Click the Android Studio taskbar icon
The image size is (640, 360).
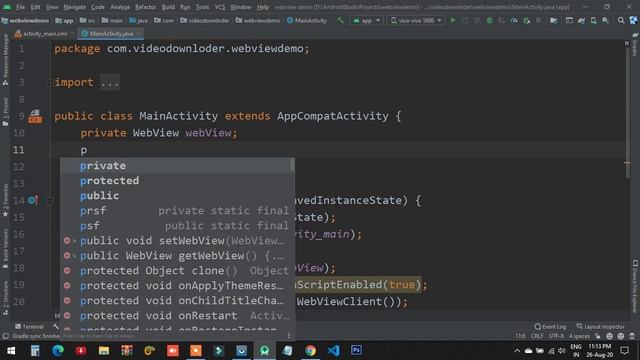point(264,351)
